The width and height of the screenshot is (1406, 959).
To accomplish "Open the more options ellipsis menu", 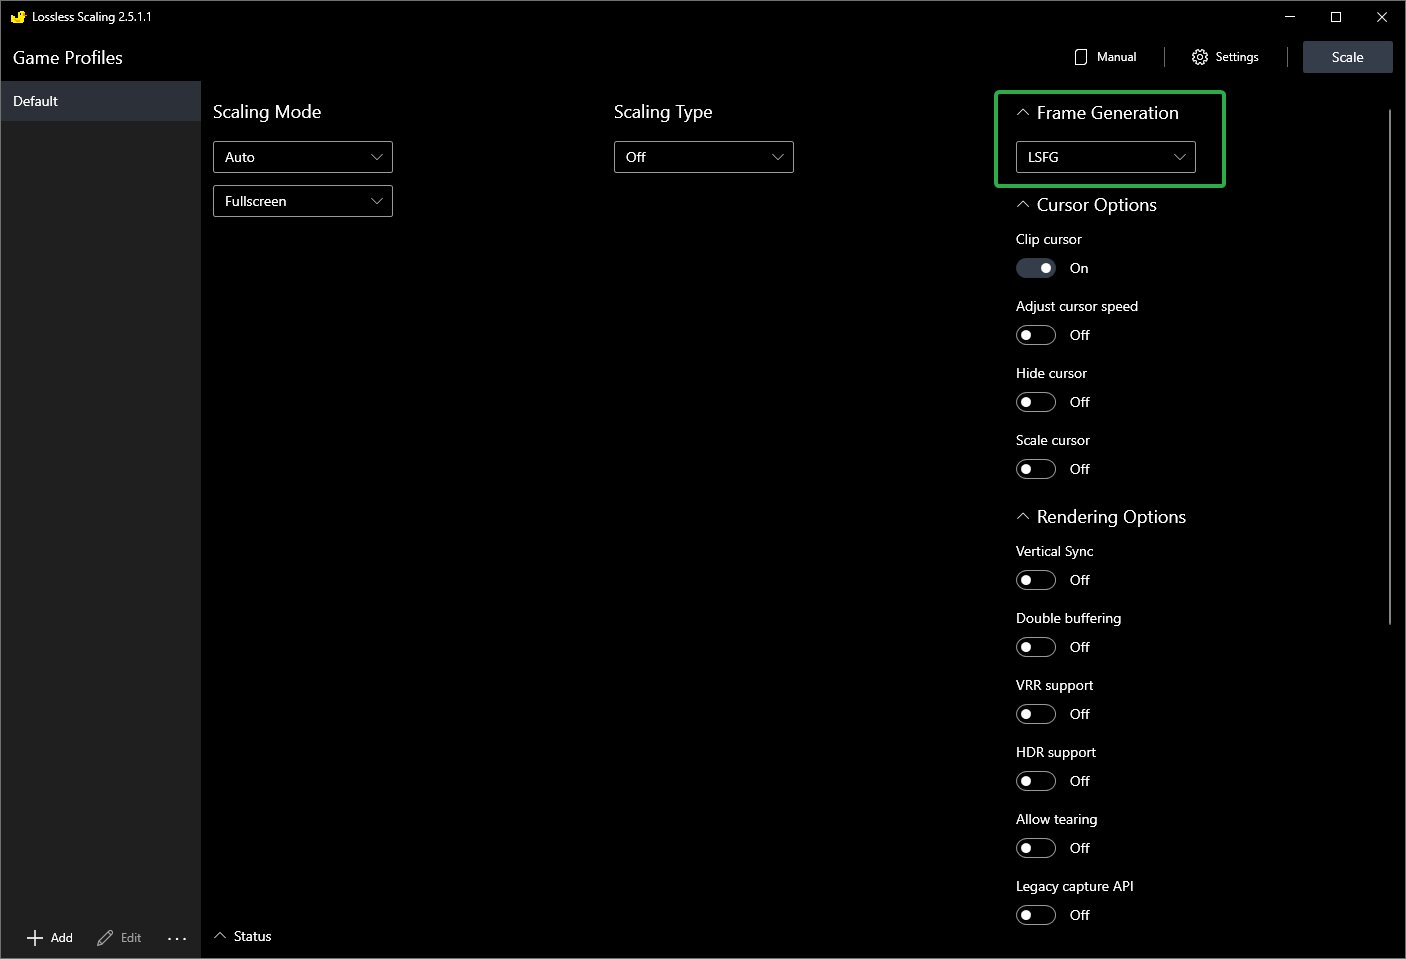I will click(177, 937).
